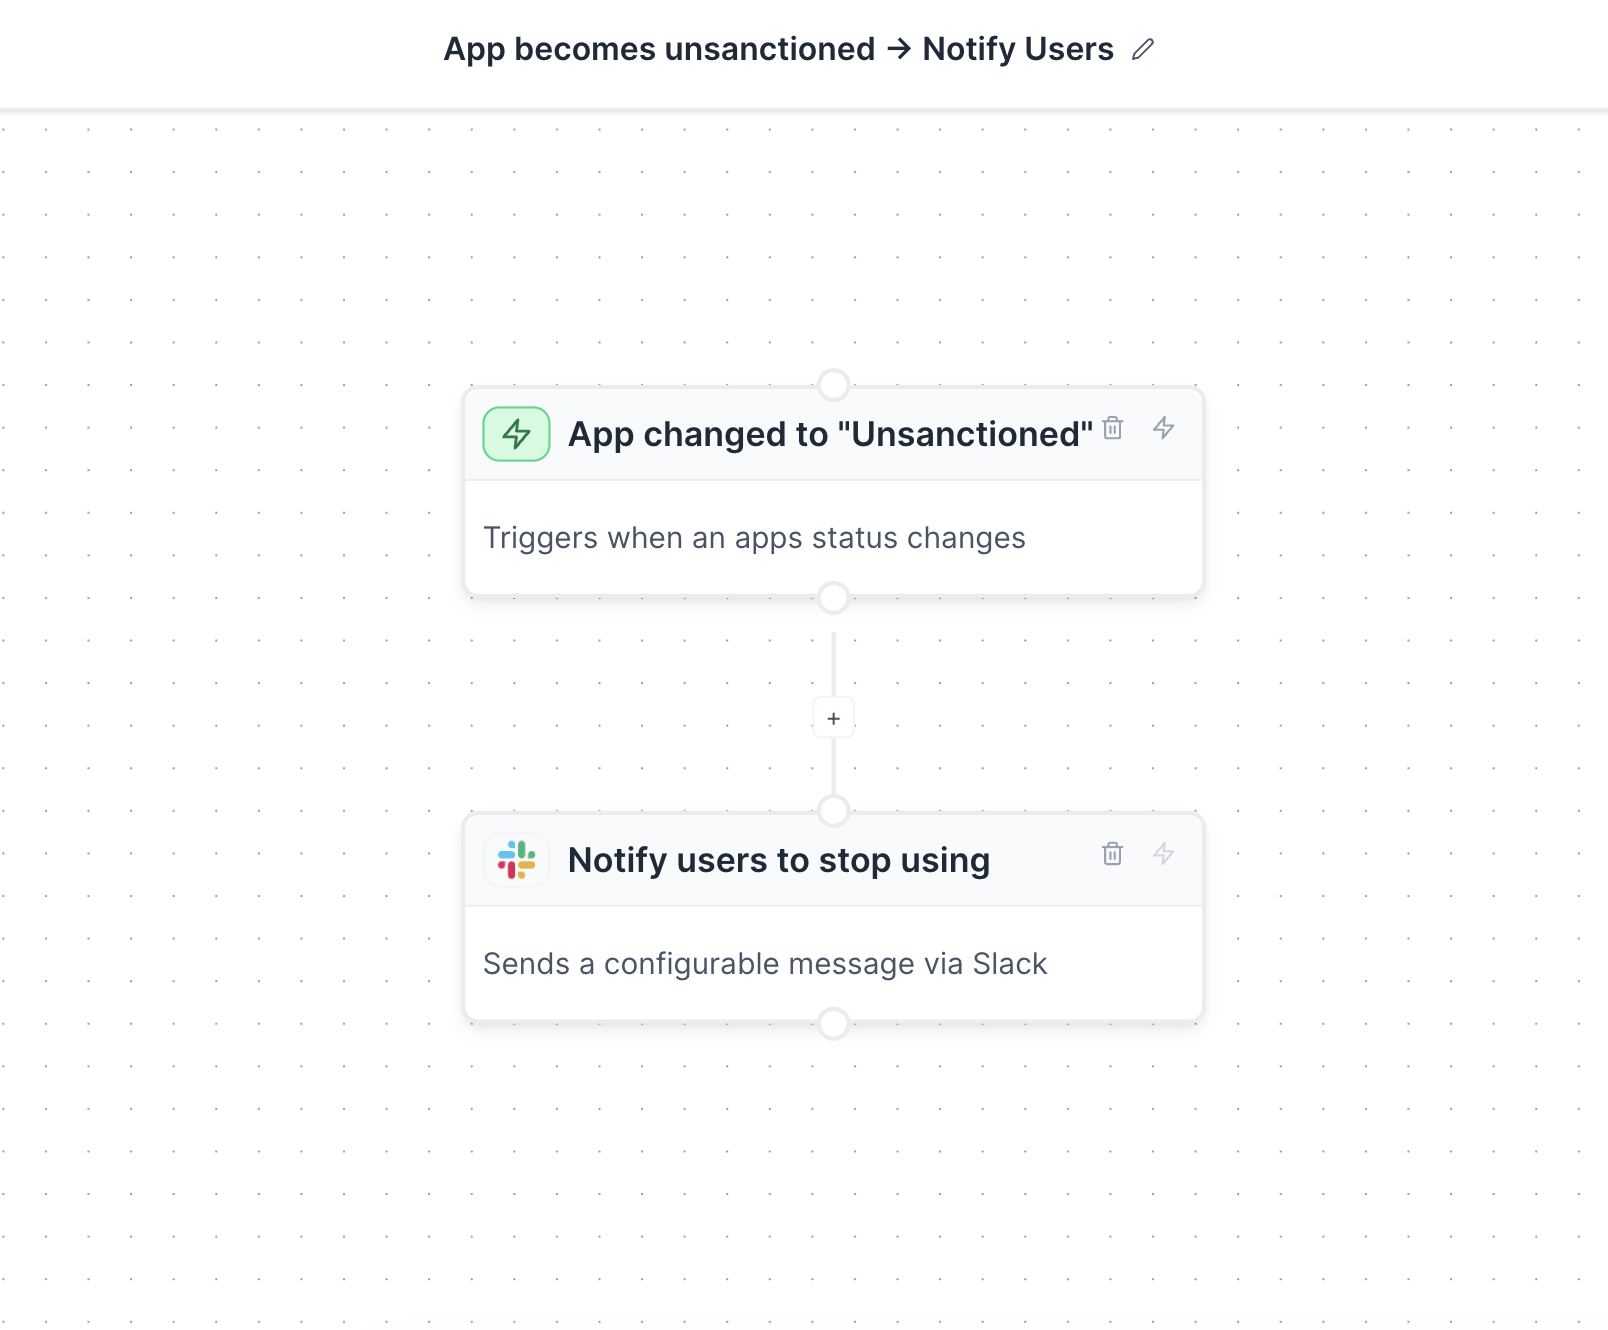Click the workflow title "App becomes unsanctioned"

click(x=659, y=49)
